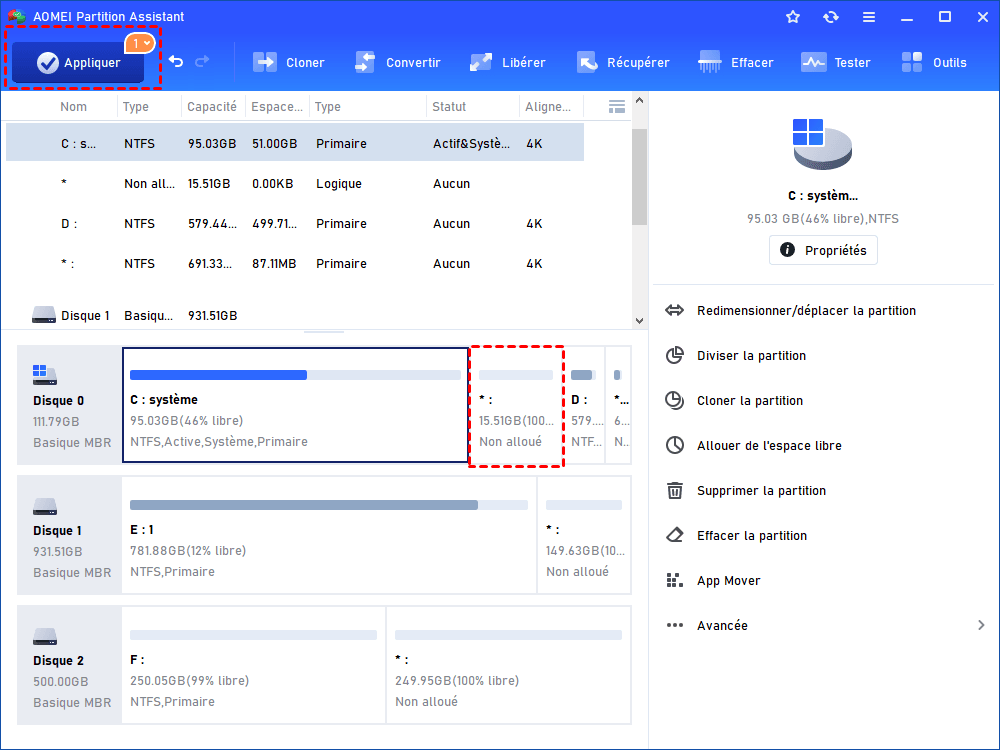Click the system partition disk icon in side panel
Screen dimensions: 1000x750
point(822,144)
